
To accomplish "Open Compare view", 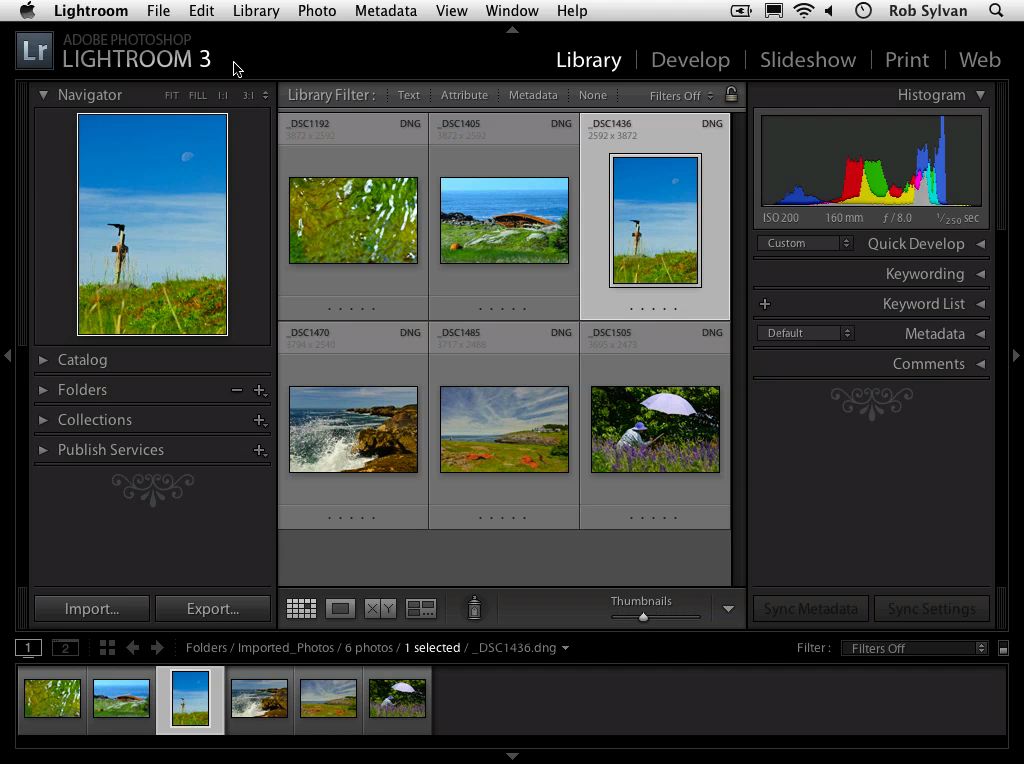I will point(381,608).
